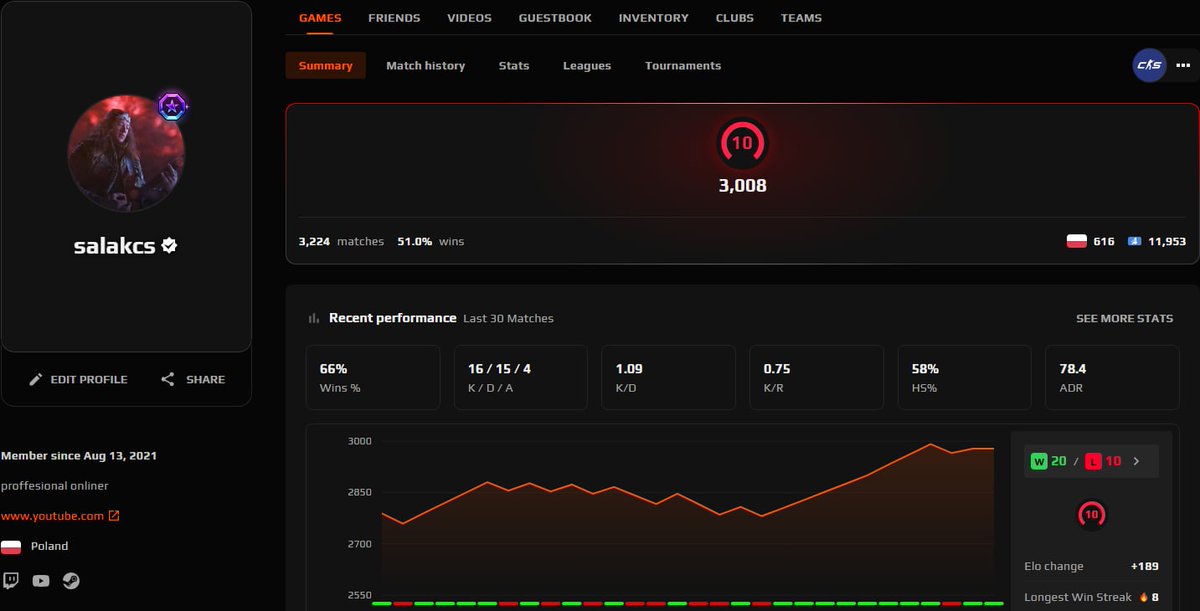The height and width of the screenshot is (611, 1200).
Task: View the Tournaments sub-tab
Action: pyautogui.click(x=683, y=66)
